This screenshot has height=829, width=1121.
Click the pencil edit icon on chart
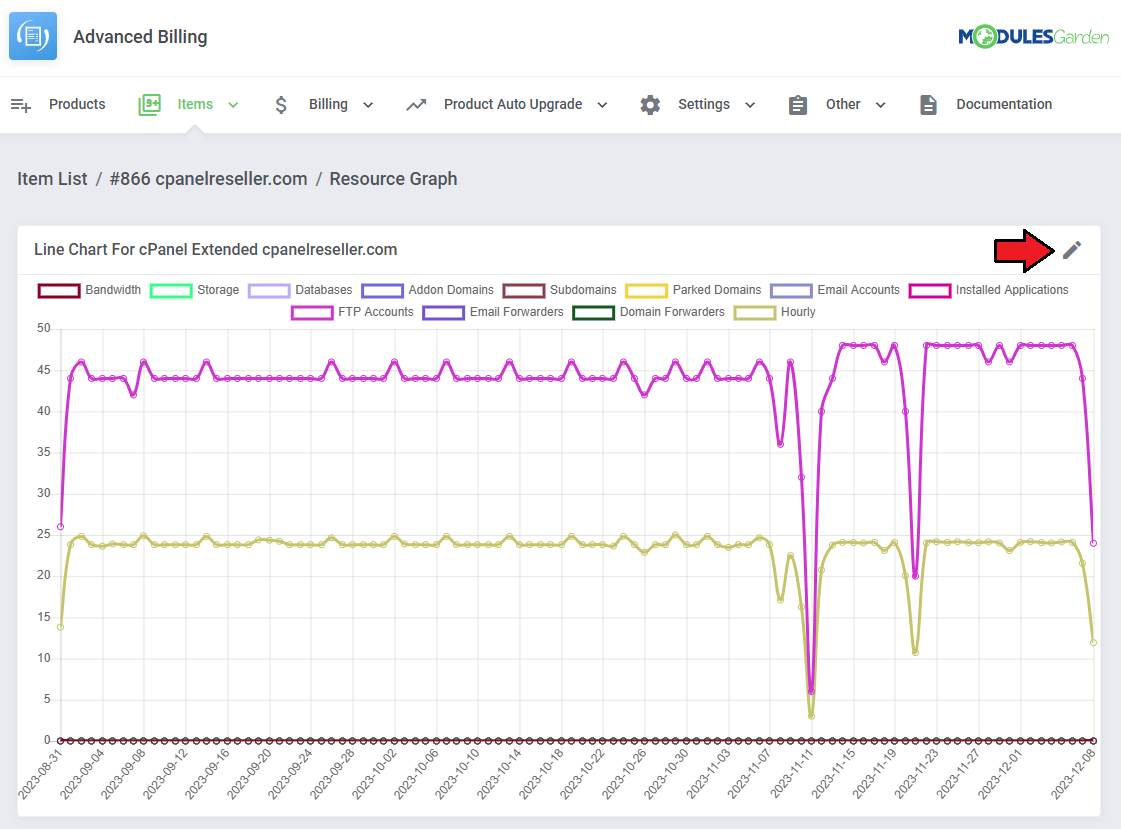(1072, 249)
